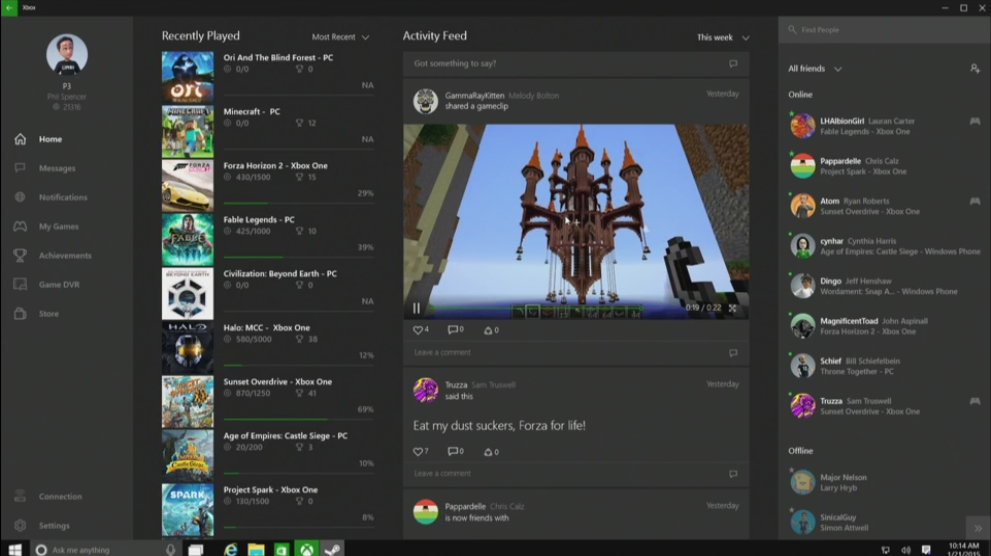Open Internet Explorer from taskbar

point(231,550)
